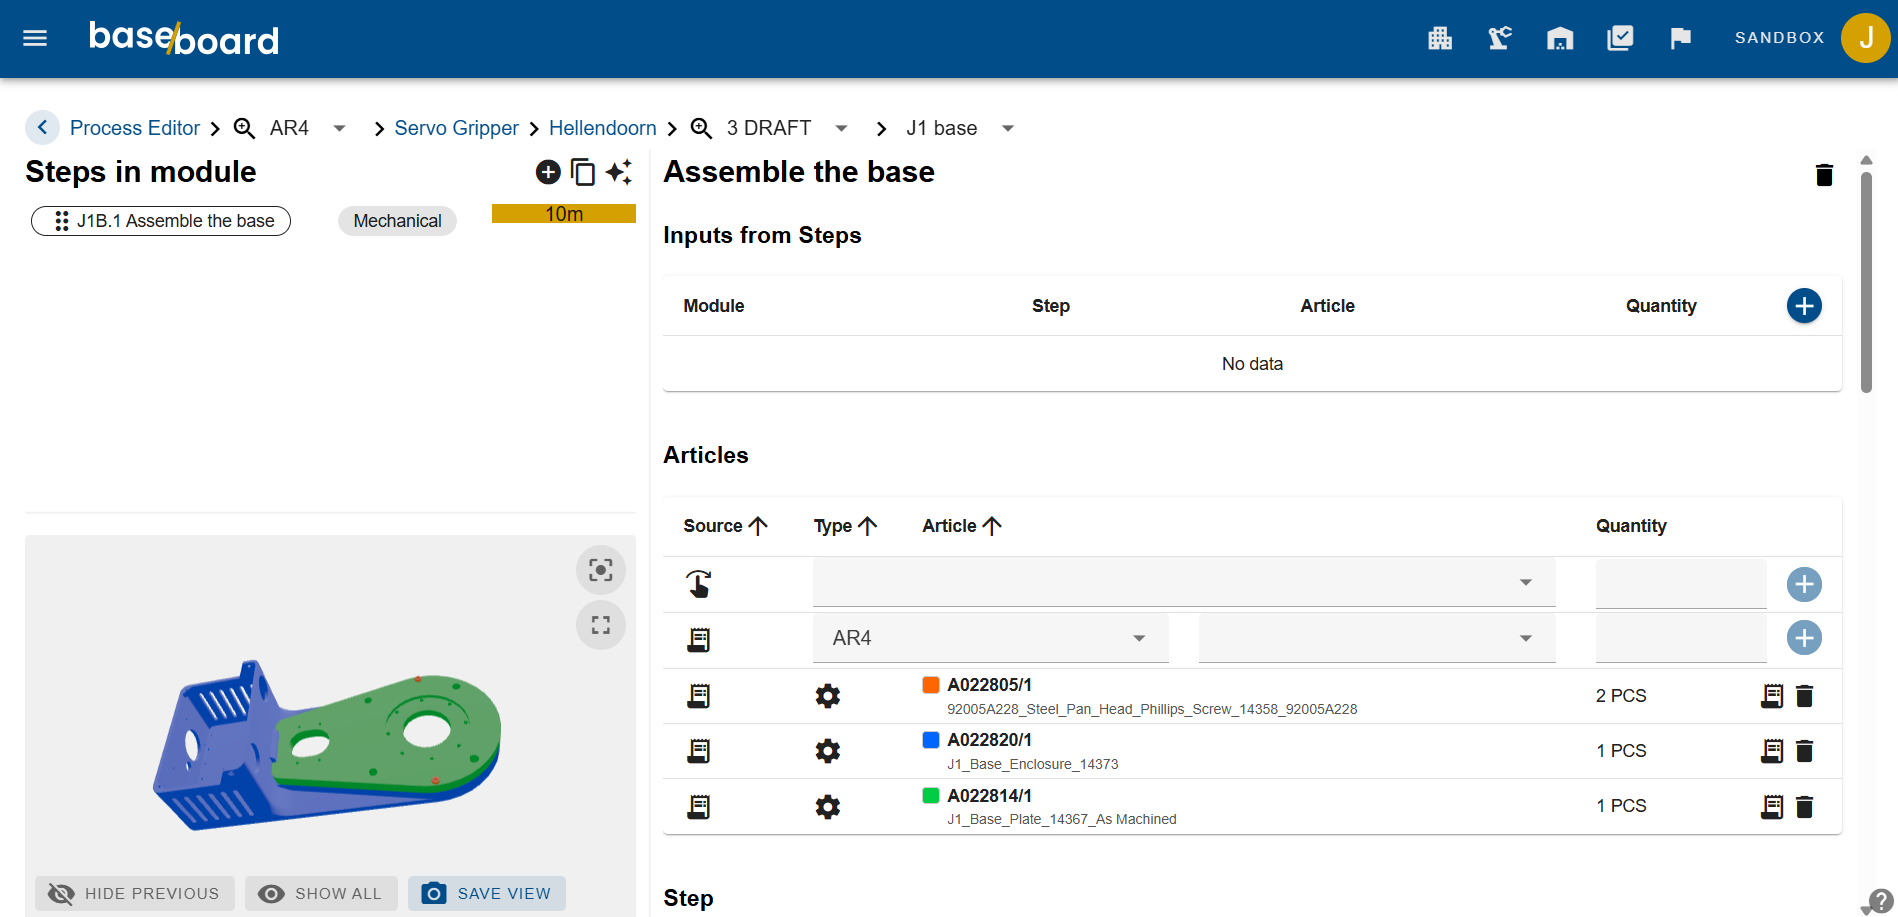Click the blue swatch for A022820/1
This screenshot has height=917, width=1898.
pos(931,740)
